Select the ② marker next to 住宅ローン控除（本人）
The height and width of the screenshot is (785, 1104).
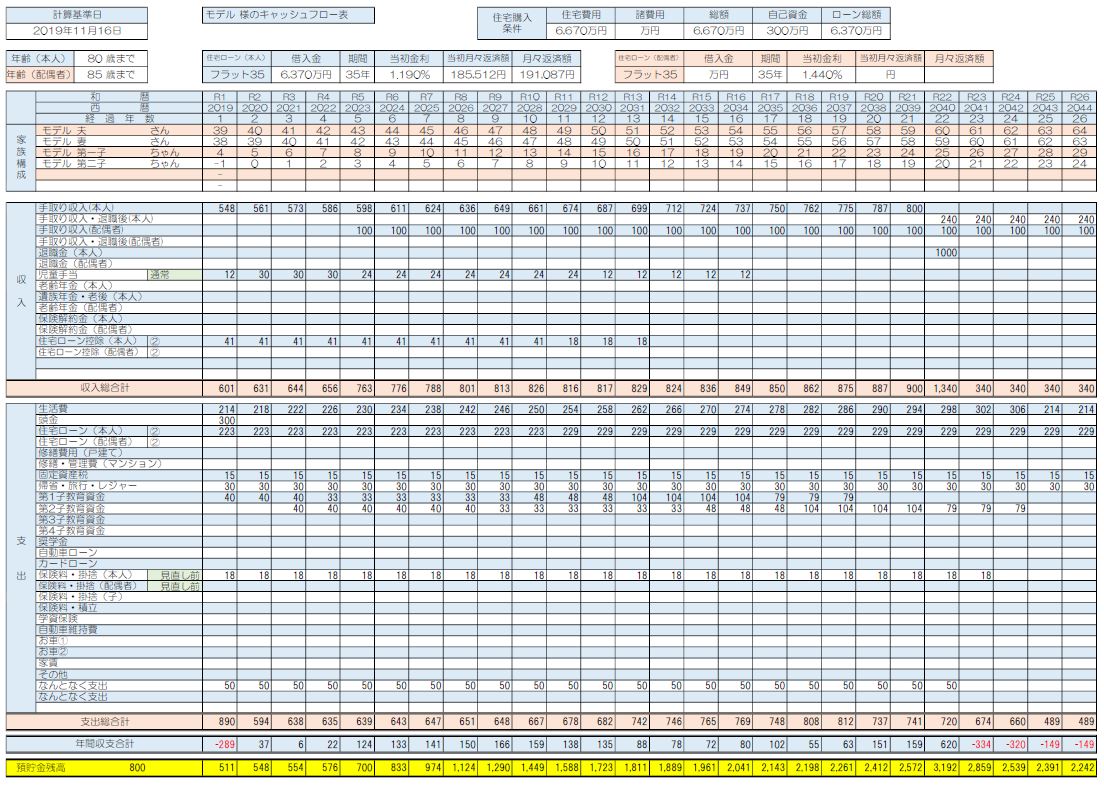click(155, 341)
